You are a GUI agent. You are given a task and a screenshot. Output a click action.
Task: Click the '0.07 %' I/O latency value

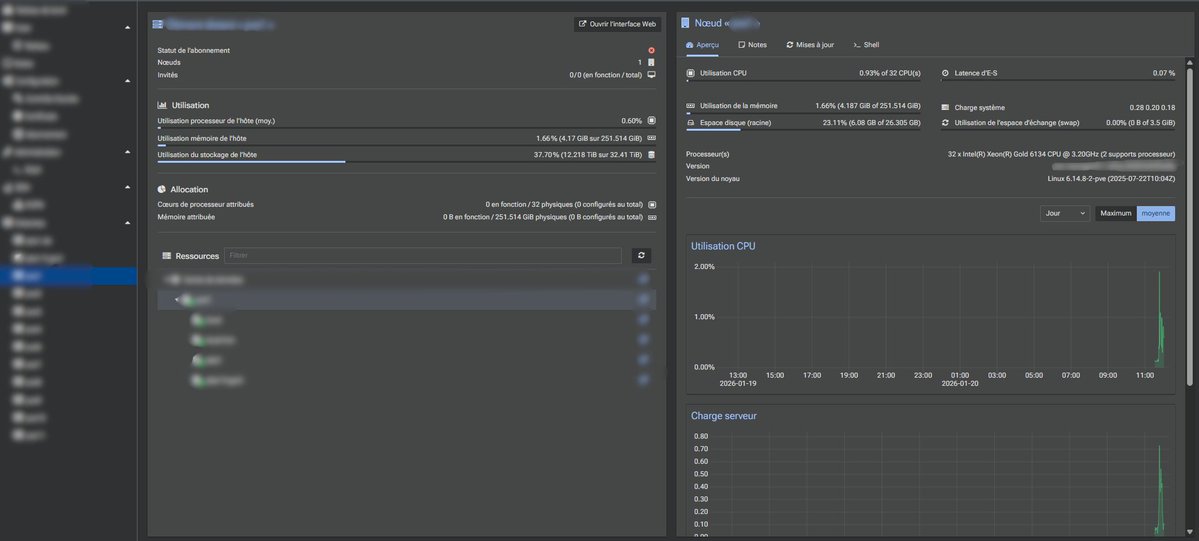[1164, 73]
